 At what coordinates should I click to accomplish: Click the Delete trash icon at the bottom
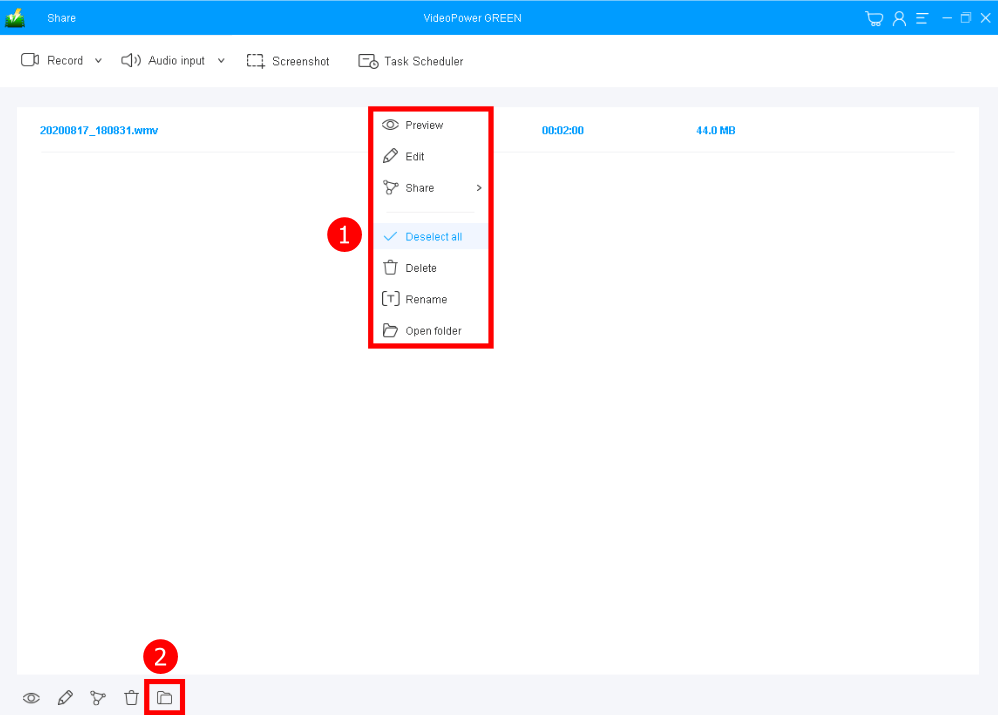click(x=131, y=697)
